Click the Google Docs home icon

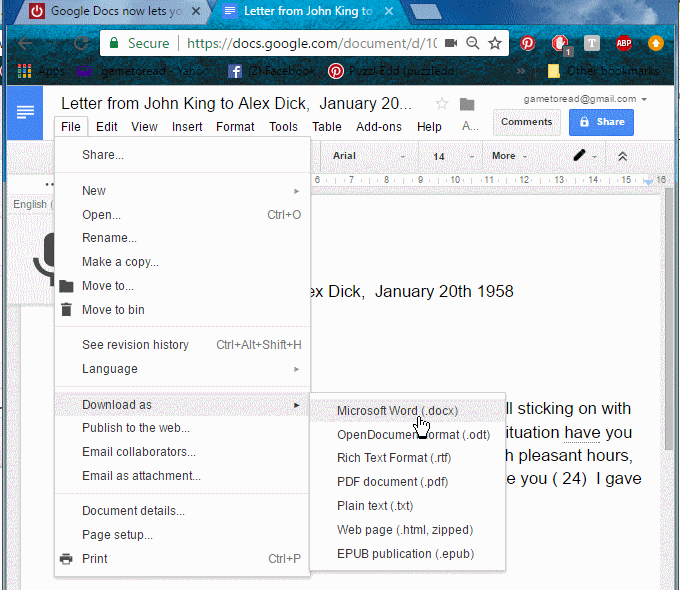tap(25, 112)
